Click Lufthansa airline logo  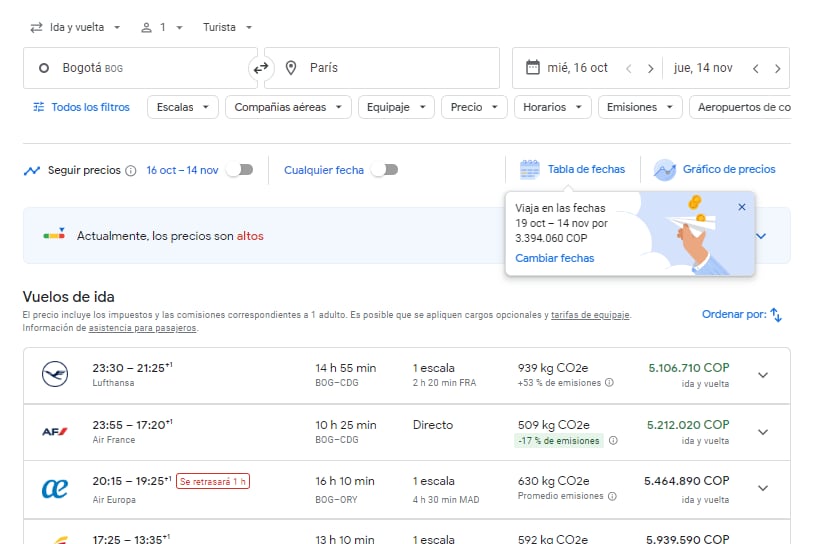(x=55, y=374)
